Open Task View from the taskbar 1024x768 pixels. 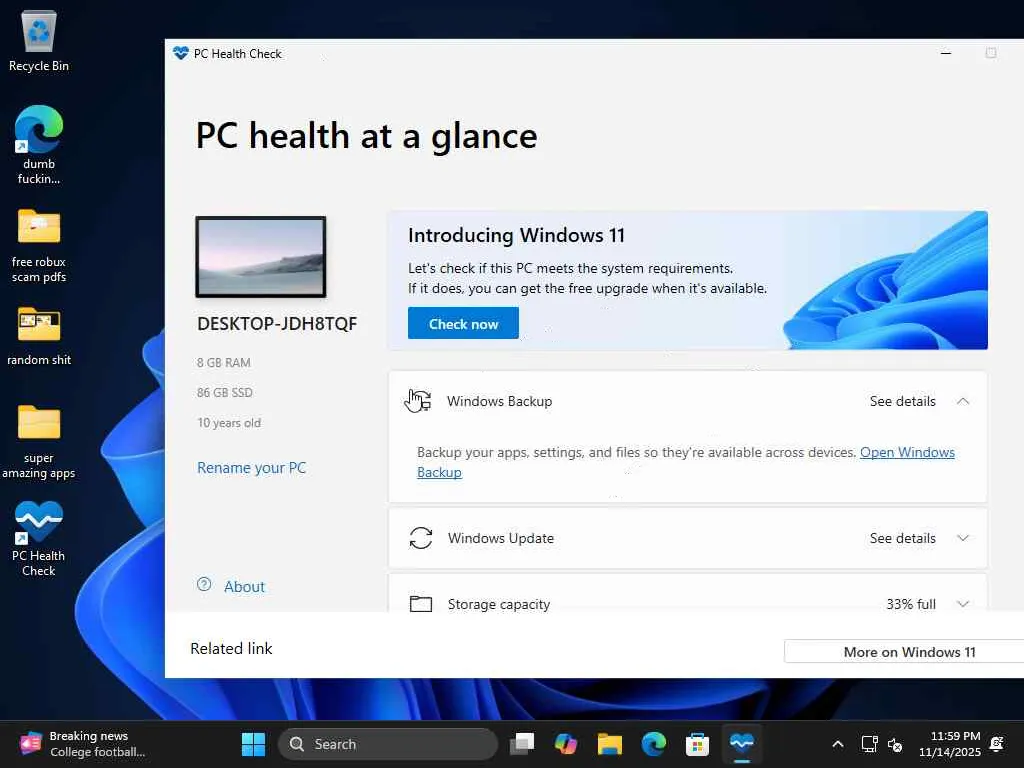(x=522, y=744)
